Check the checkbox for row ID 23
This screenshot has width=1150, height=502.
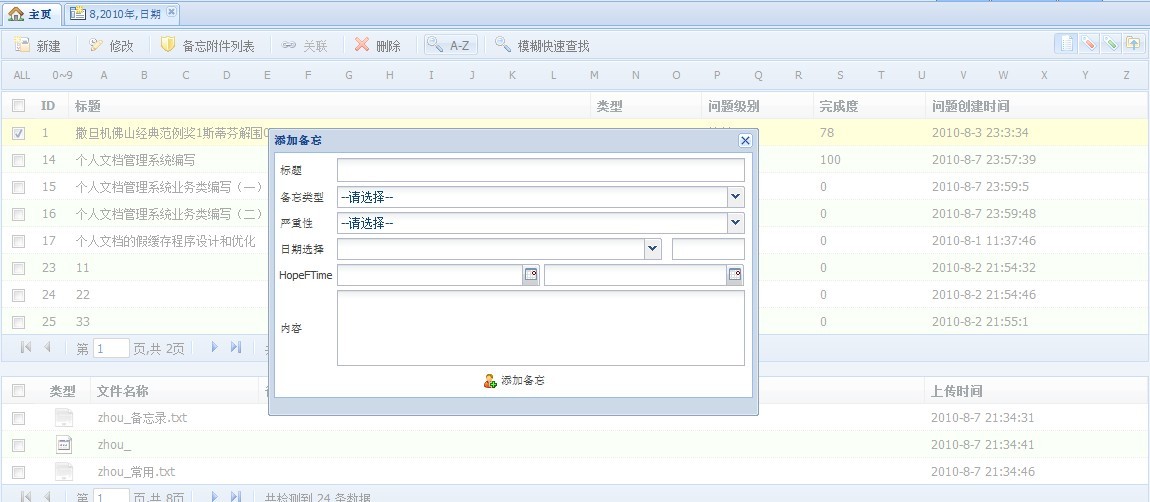click(18, 268)
